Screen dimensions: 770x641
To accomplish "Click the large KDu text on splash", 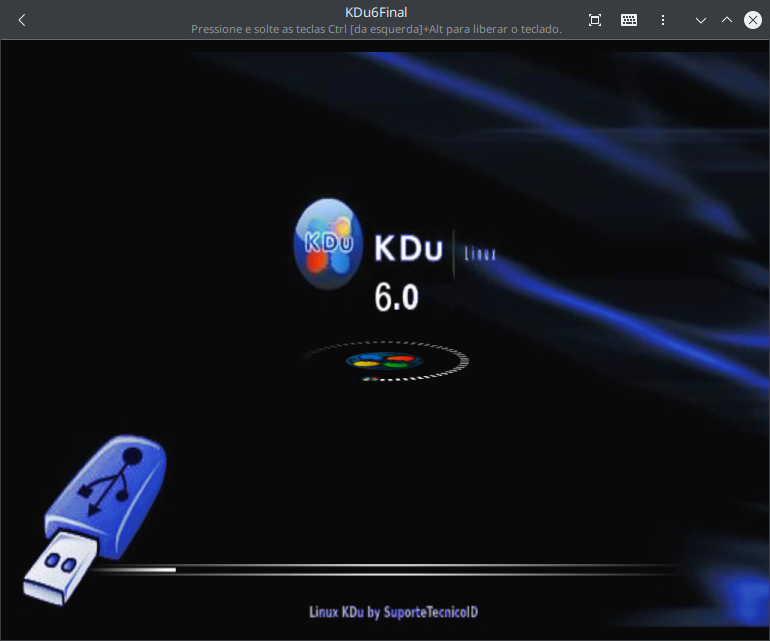I will coord(408,249).
